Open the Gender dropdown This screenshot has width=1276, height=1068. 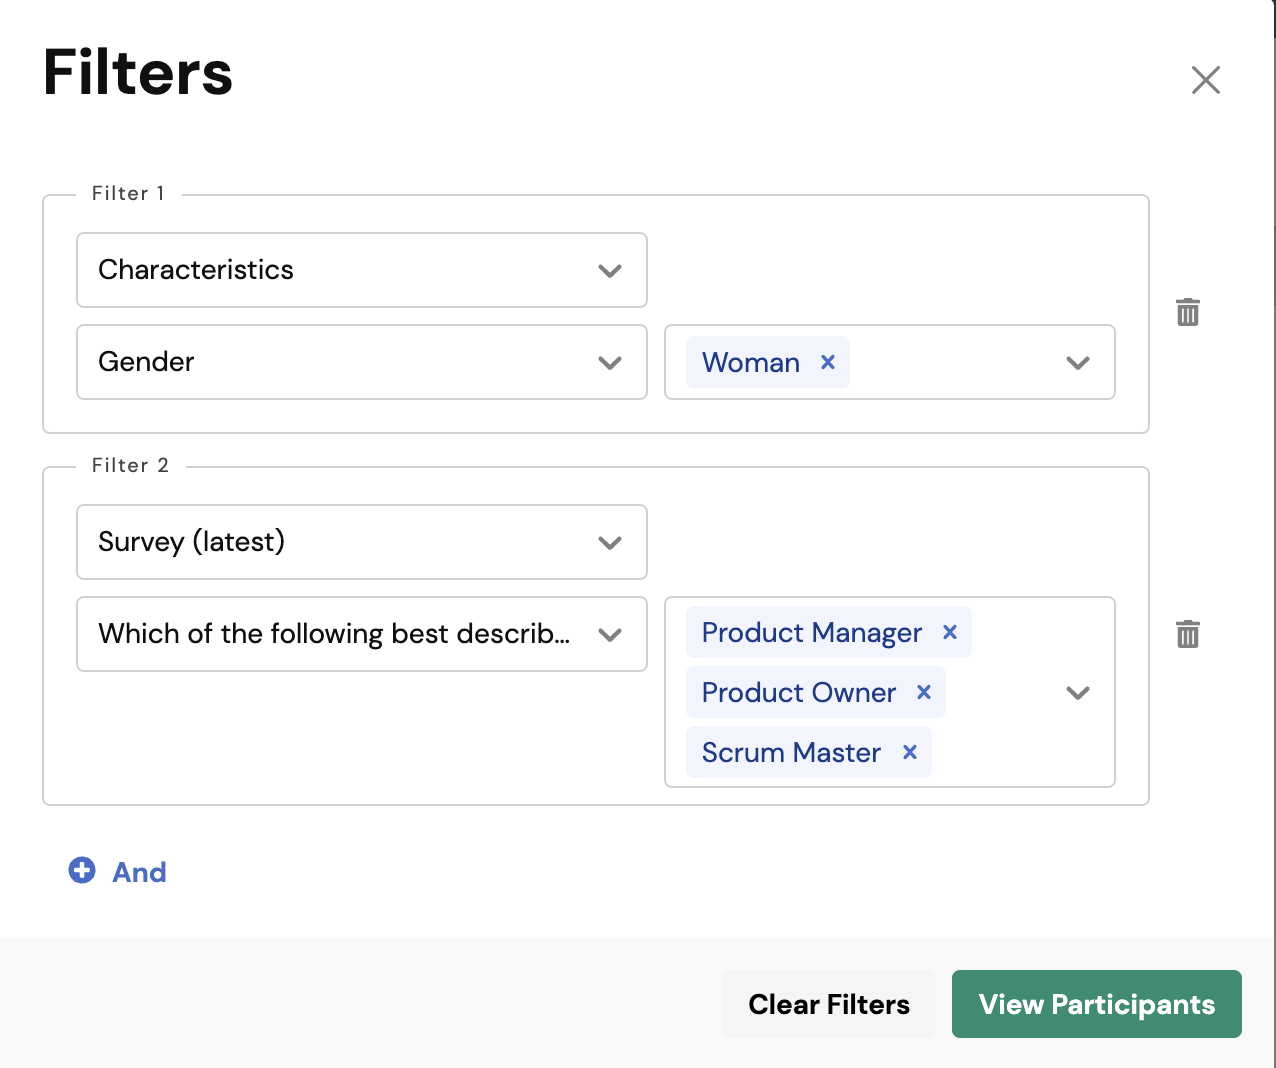361,362
